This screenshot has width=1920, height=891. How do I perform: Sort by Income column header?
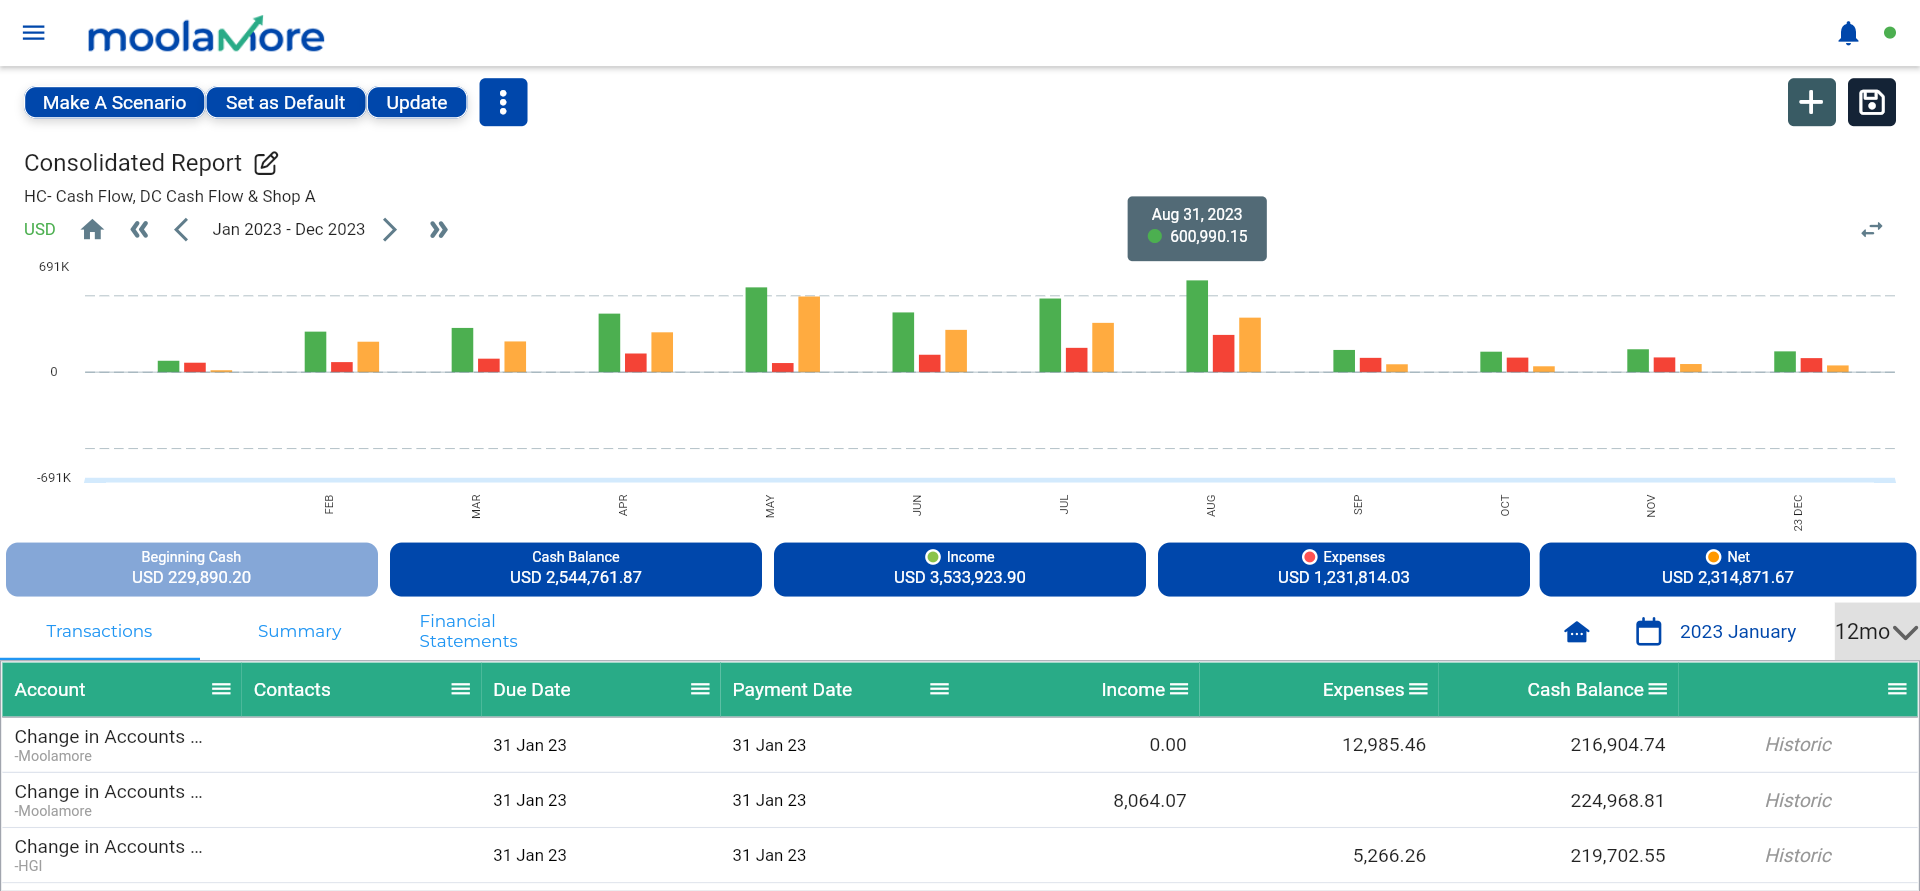(x=1132, y=690)
